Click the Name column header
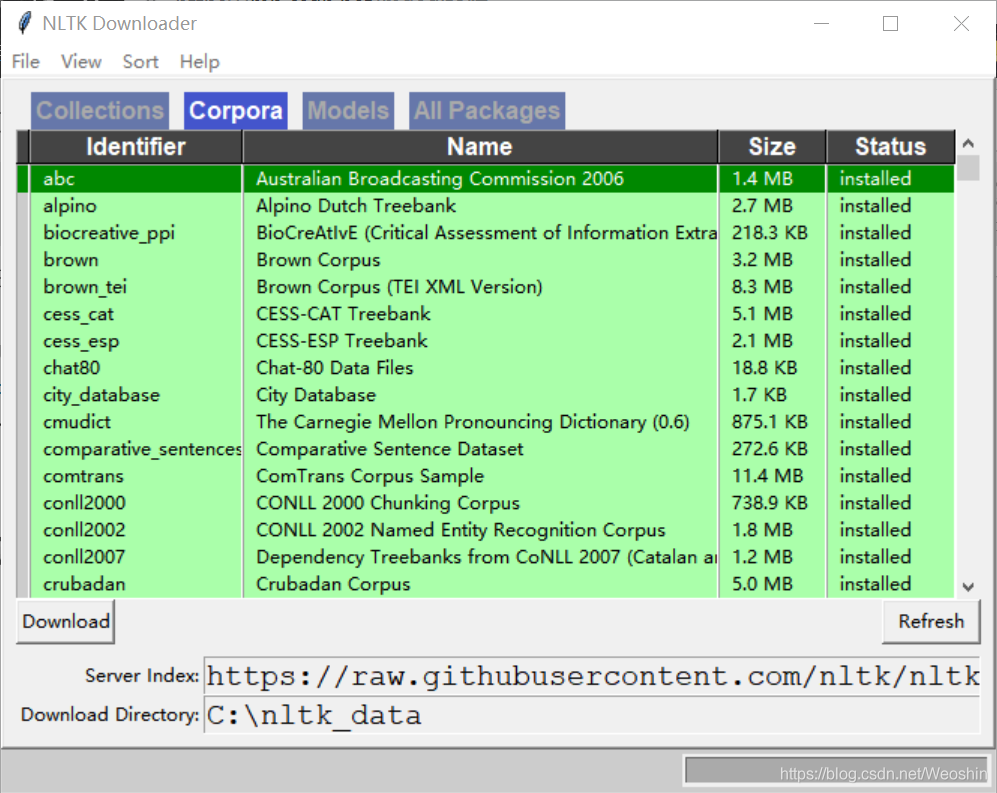997x793 pixels. pos(479,147)
